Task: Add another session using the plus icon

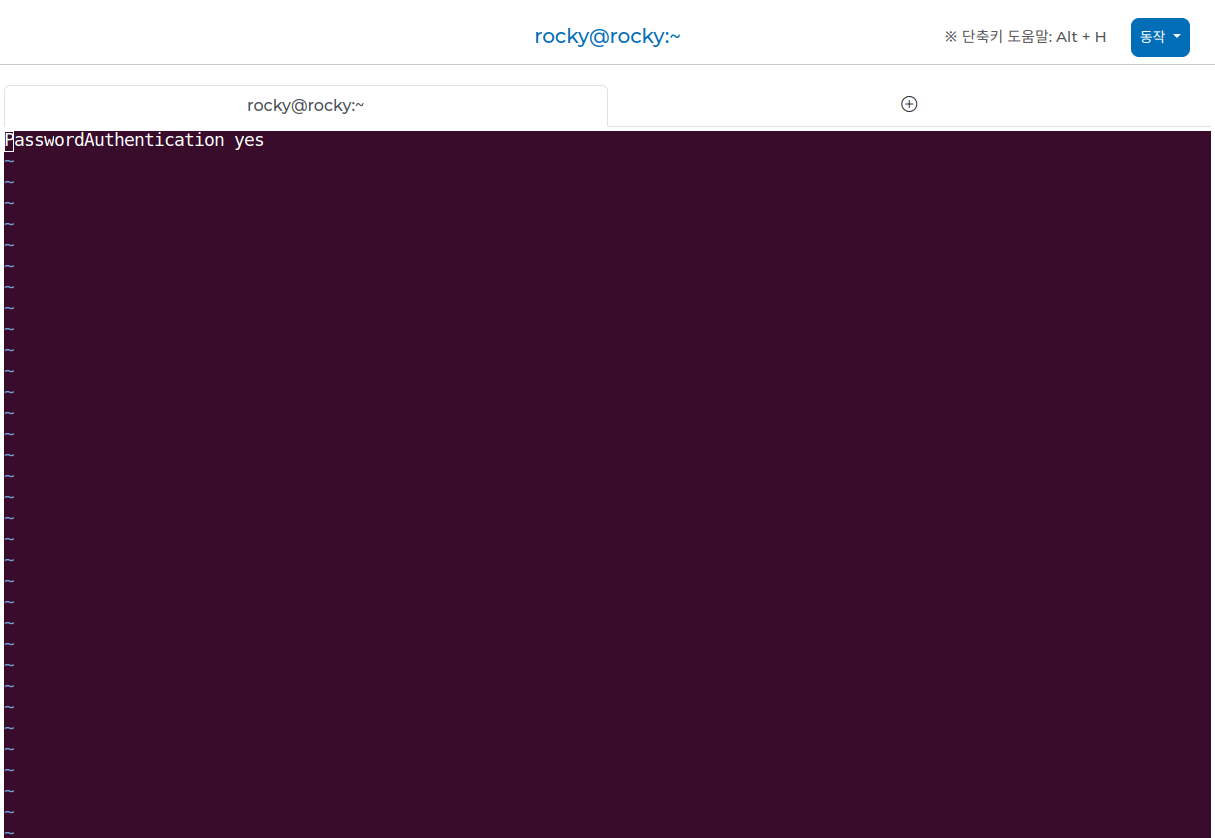Action: point(908,103)
